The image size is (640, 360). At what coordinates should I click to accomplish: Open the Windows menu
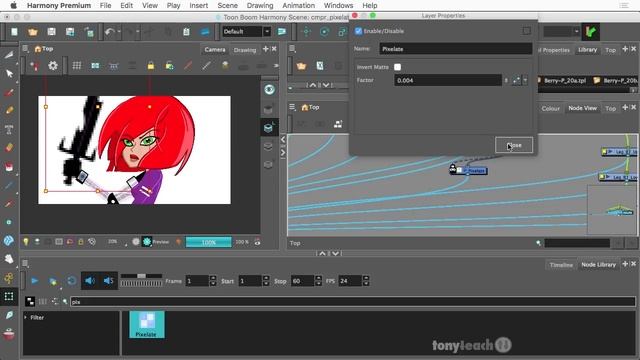(338, 5)
